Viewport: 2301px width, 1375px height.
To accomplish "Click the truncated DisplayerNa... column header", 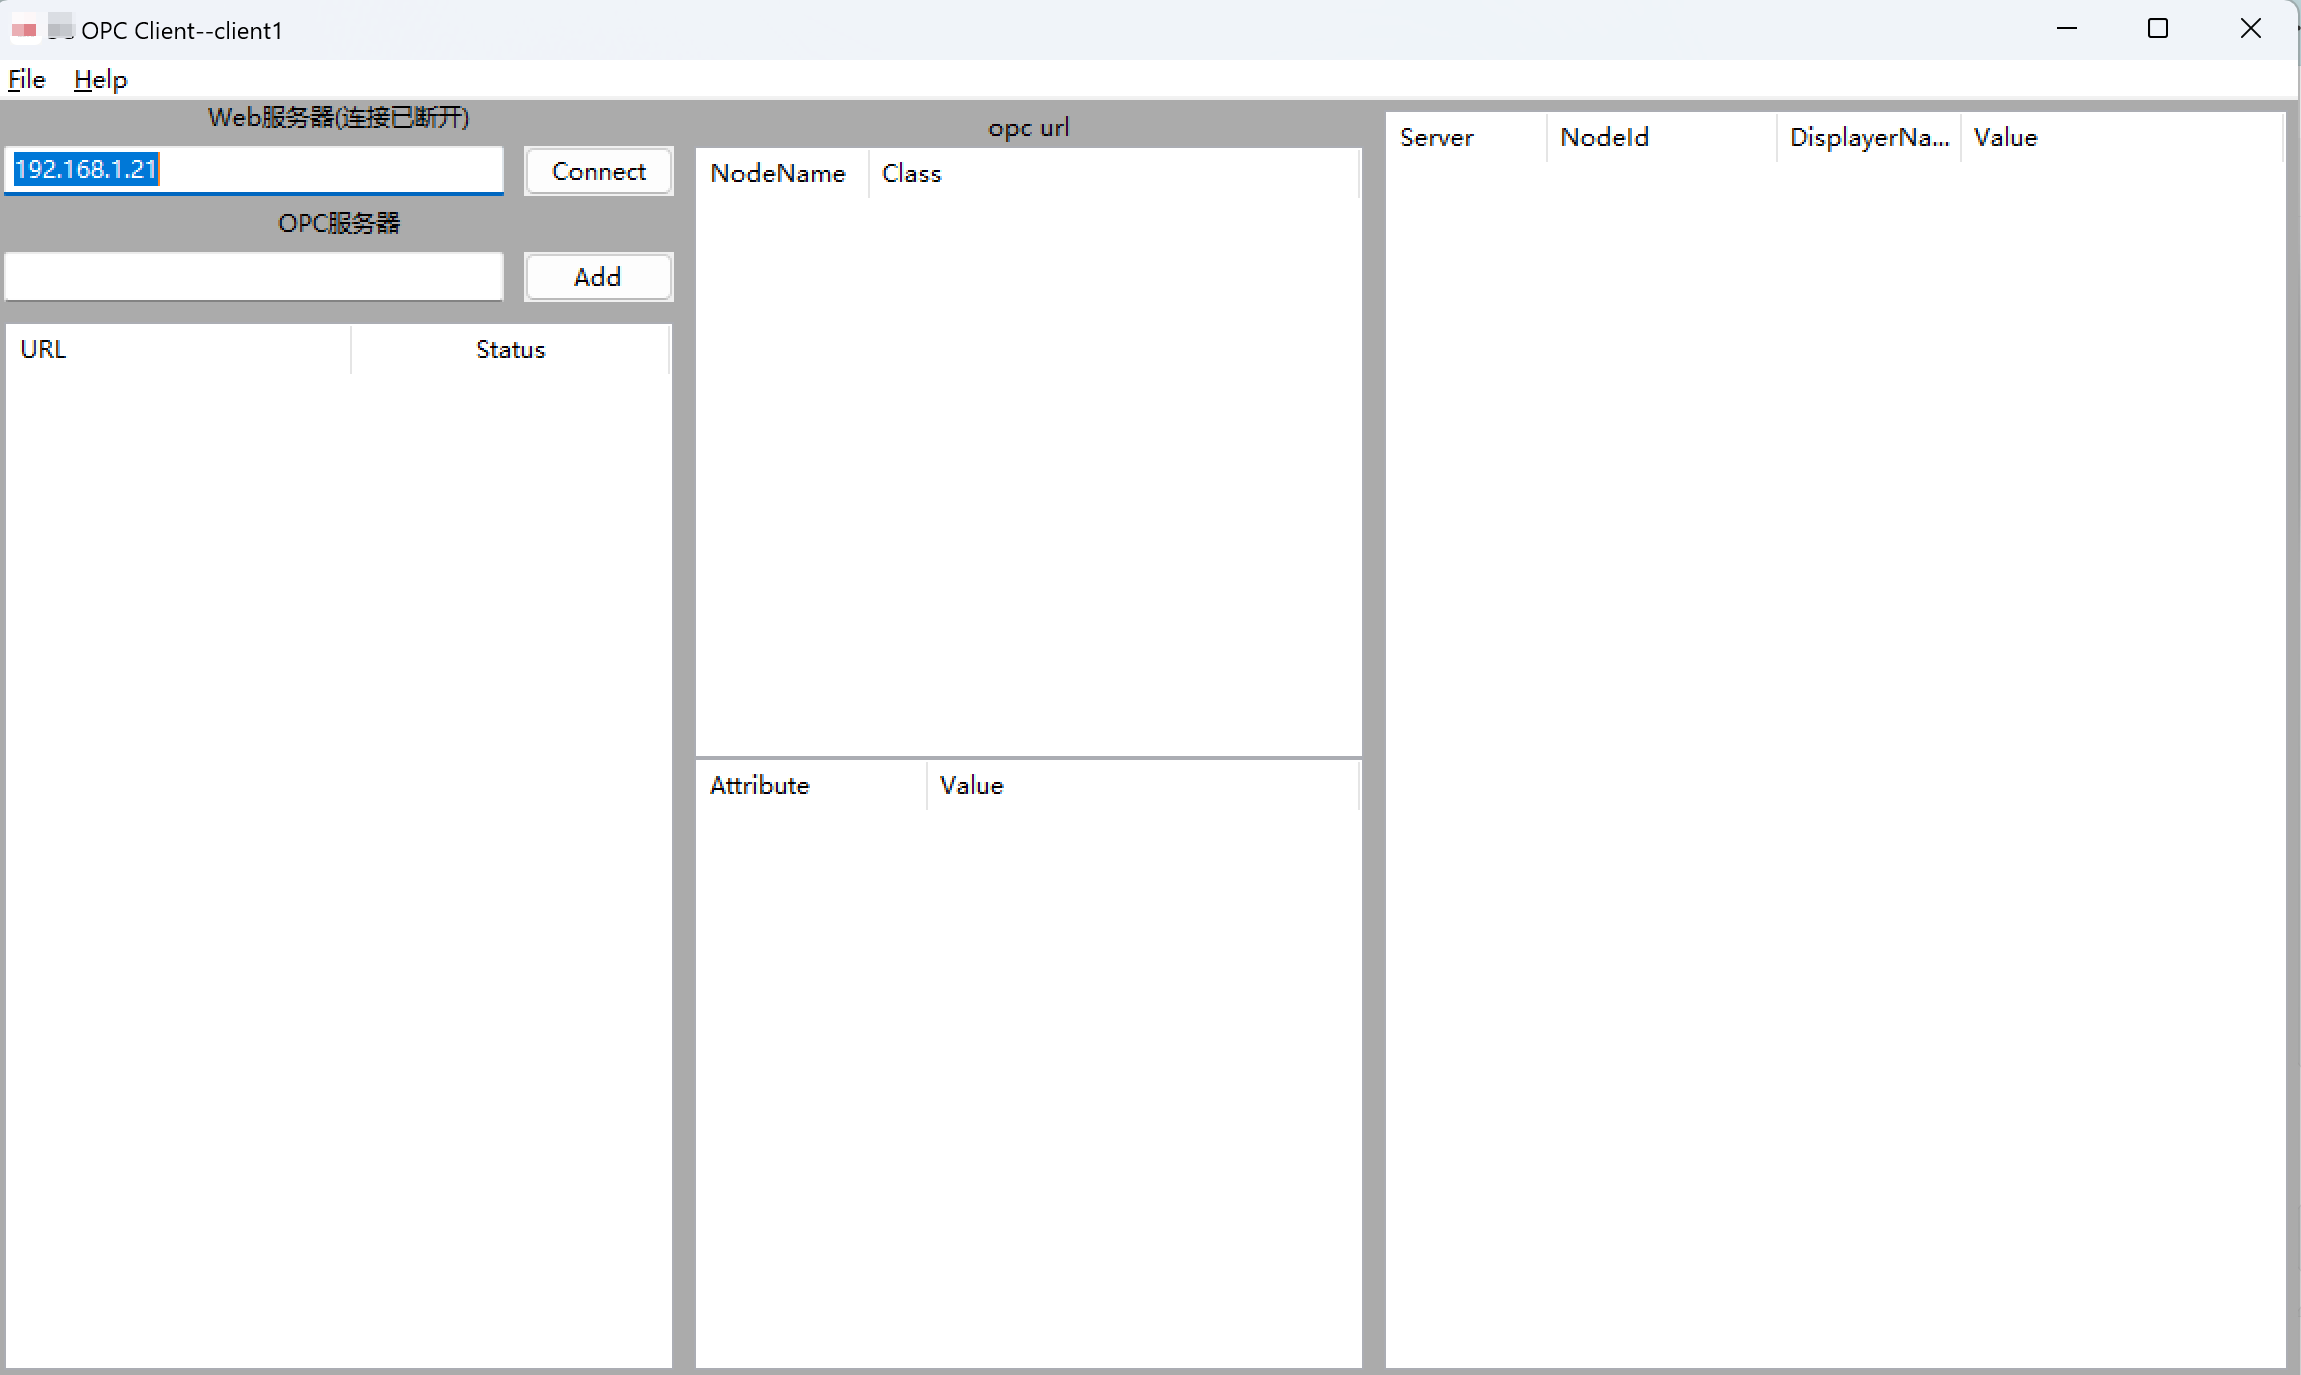I will [x=1868, y=138].
